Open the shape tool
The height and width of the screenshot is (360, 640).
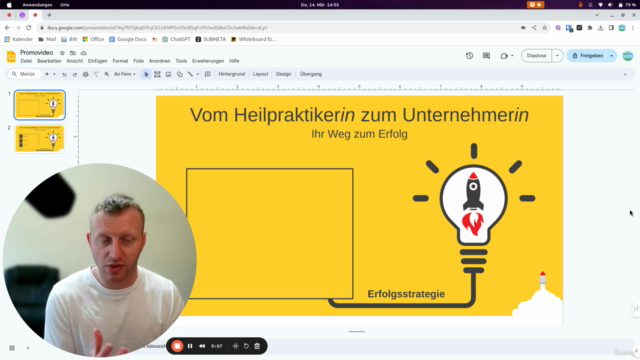pos(180,74)
